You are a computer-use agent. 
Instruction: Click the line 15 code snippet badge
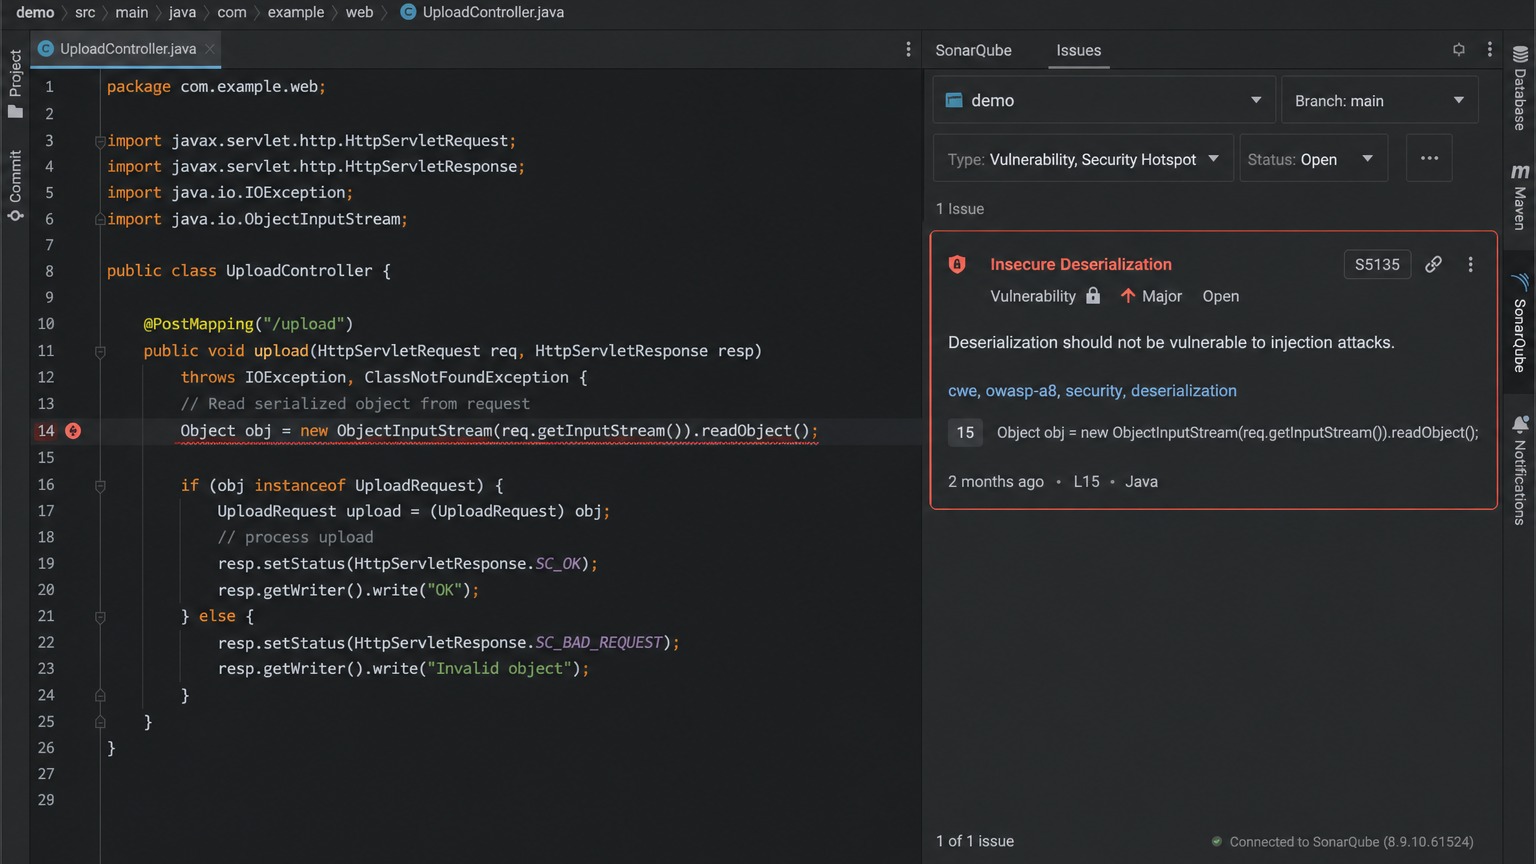965,432
